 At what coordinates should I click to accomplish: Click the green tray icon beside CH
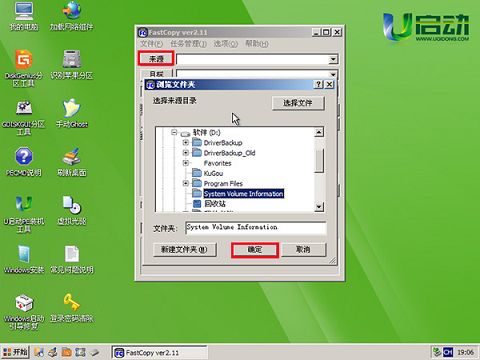pyautogui.click(x=436, y=352)
